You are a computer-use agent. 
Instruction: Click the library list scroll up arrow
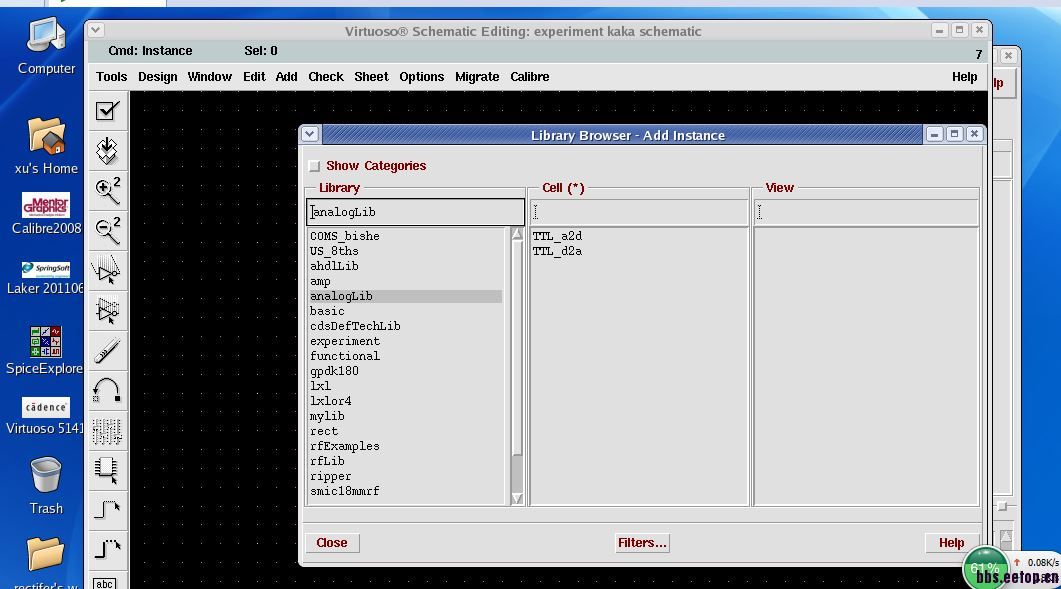517,234
